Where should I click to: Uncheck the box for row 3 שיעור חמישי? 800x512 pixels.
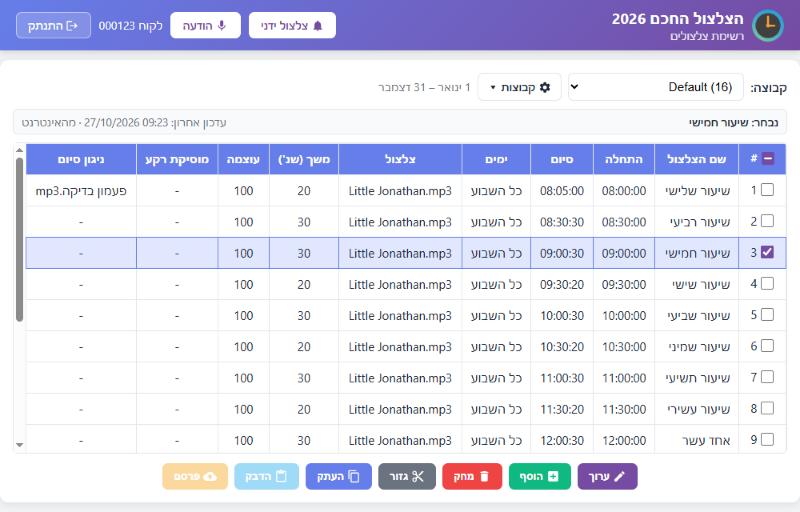767,252
